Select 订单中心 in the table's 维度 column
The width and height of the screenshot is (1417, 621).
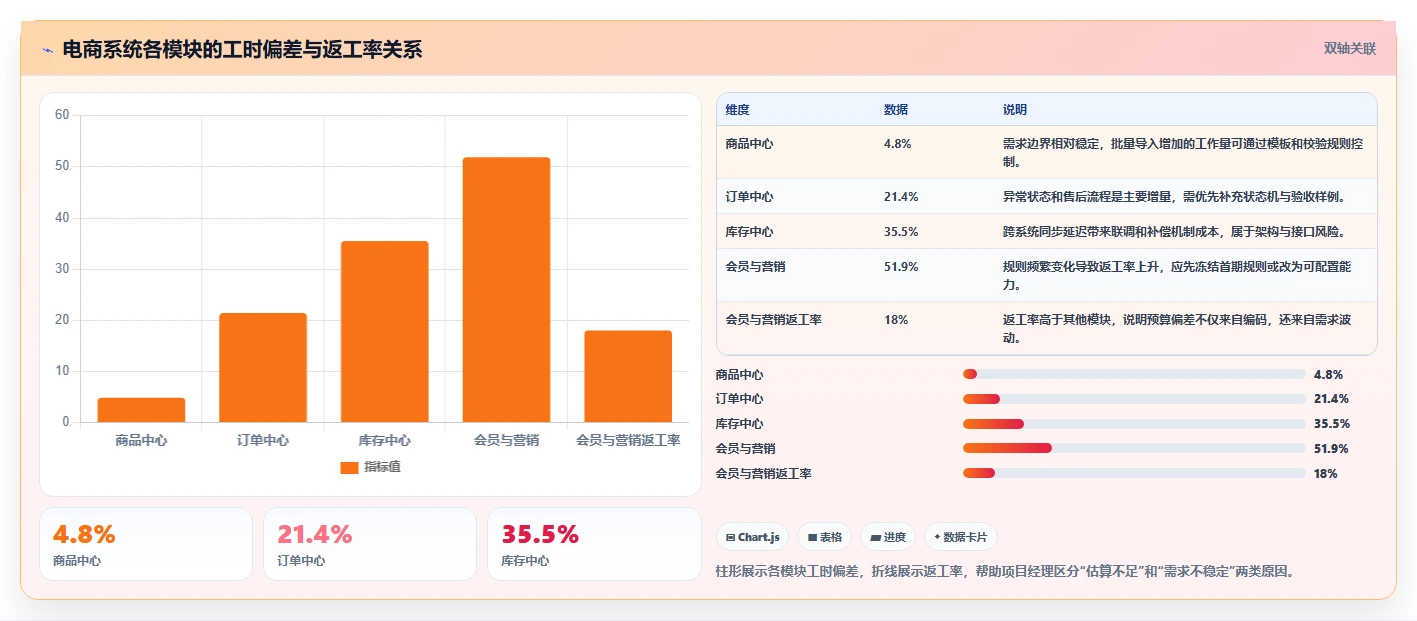750,196
